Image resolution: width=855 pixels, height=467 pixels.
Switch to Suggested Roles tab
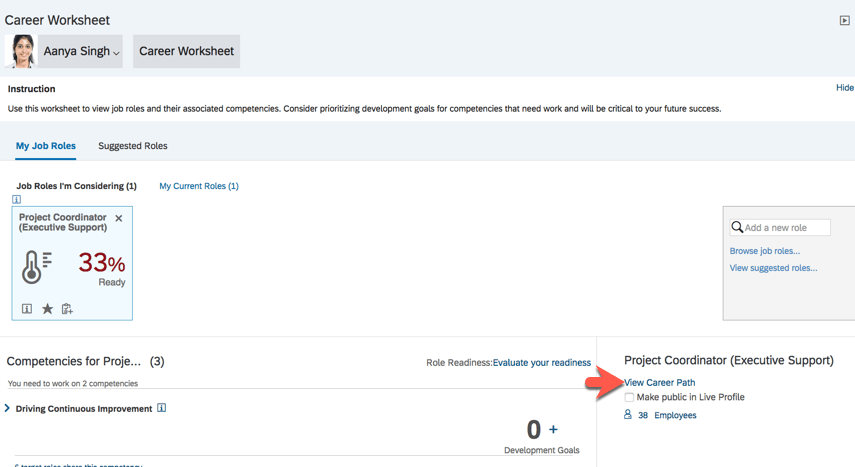[x=132, y=146]
